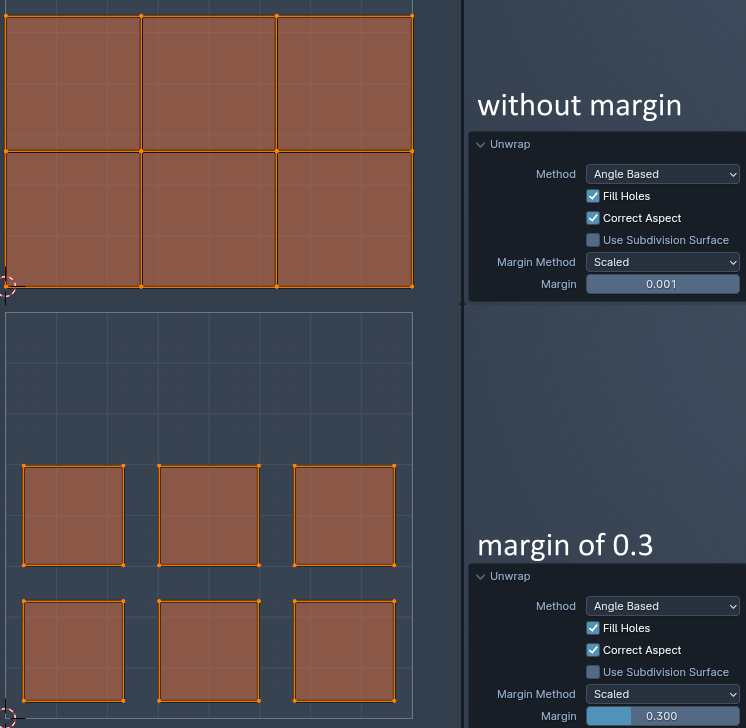This screenshot has width=746, height=728.
Task: Collapse the Unwrap panel with margin 0.001
Action: coord(481,145)
